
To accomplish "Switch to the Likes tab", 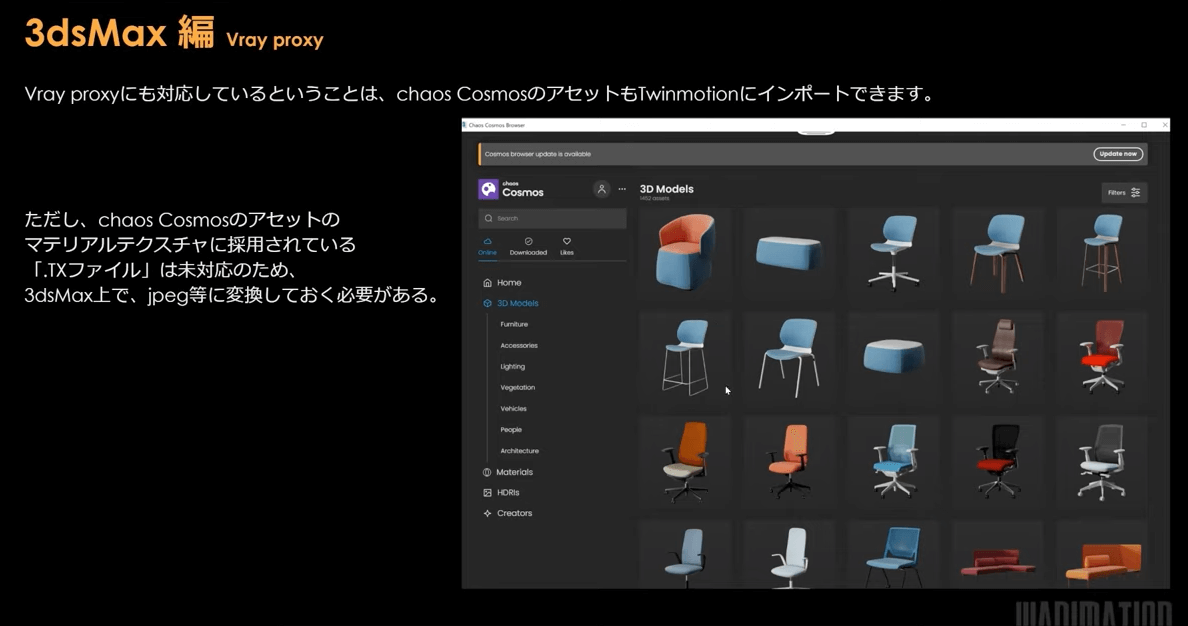I will pyautogui.click(x=567, y=247).
